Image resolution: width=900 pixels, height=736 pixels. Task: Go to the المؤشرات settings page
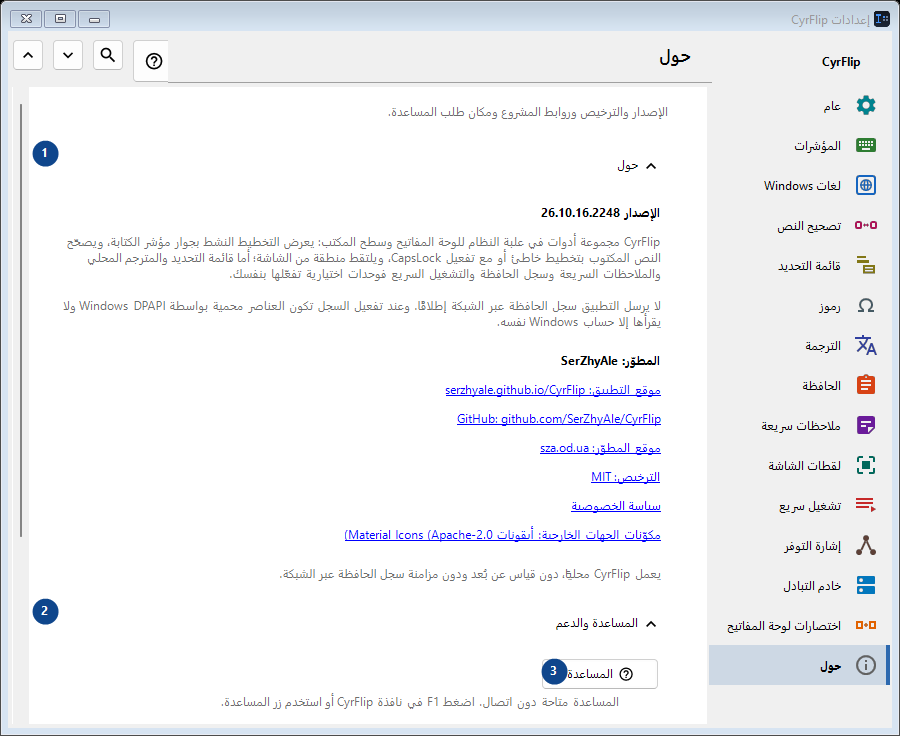tap(817, 146)
